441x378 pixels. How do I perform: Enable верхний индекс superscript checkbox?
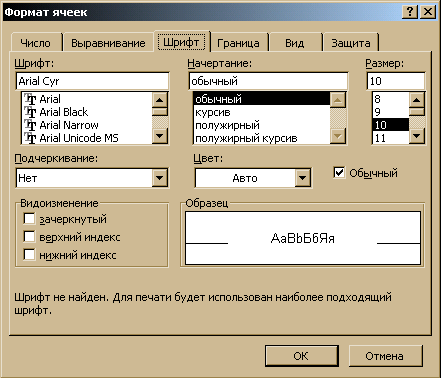point(29,237)
